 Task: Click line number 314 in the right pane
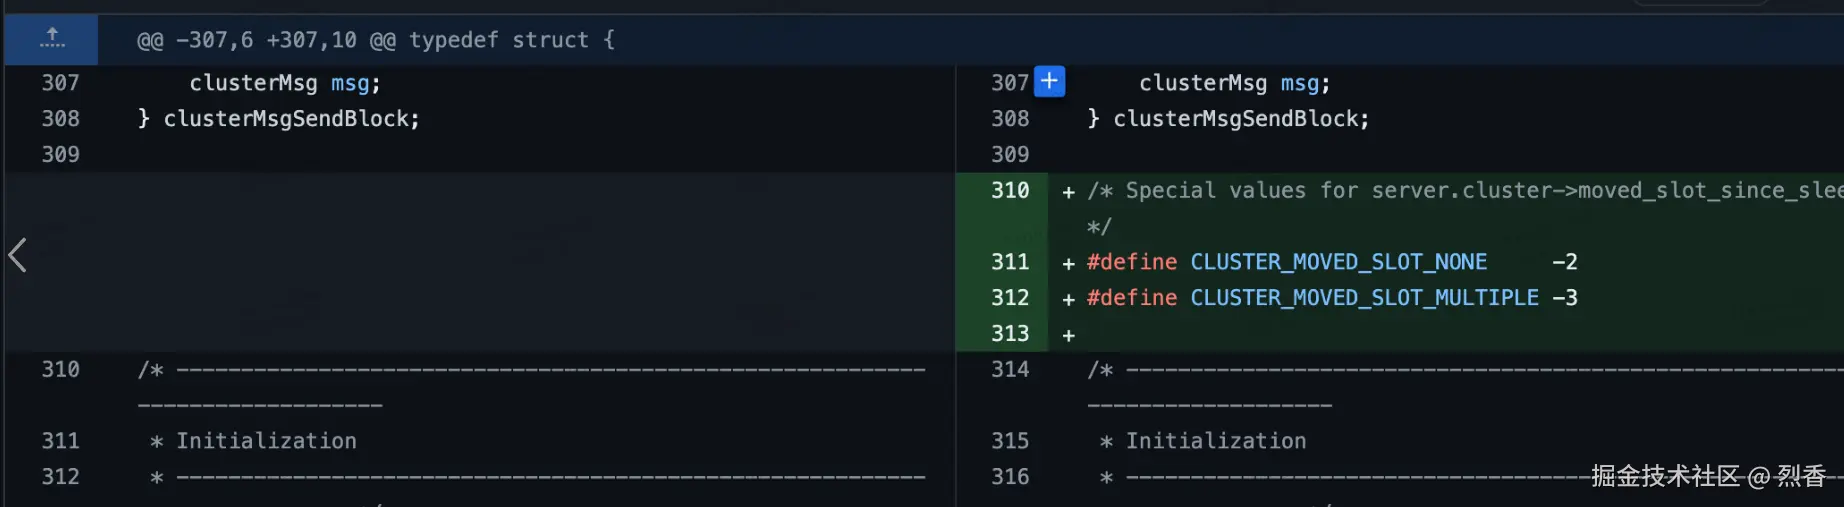(1009, 370)
